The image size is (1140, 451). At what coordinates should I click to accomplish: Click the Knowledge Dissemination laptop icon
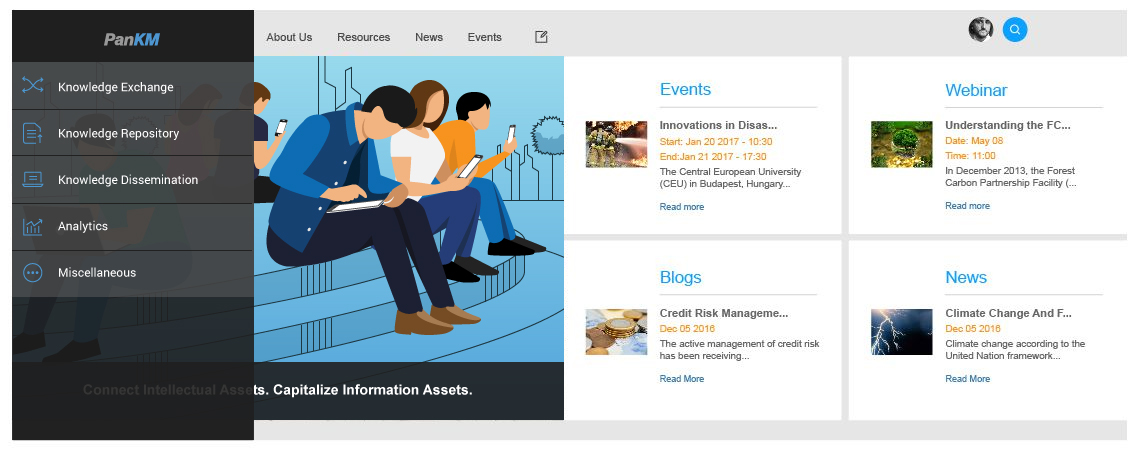click(33, 179)
